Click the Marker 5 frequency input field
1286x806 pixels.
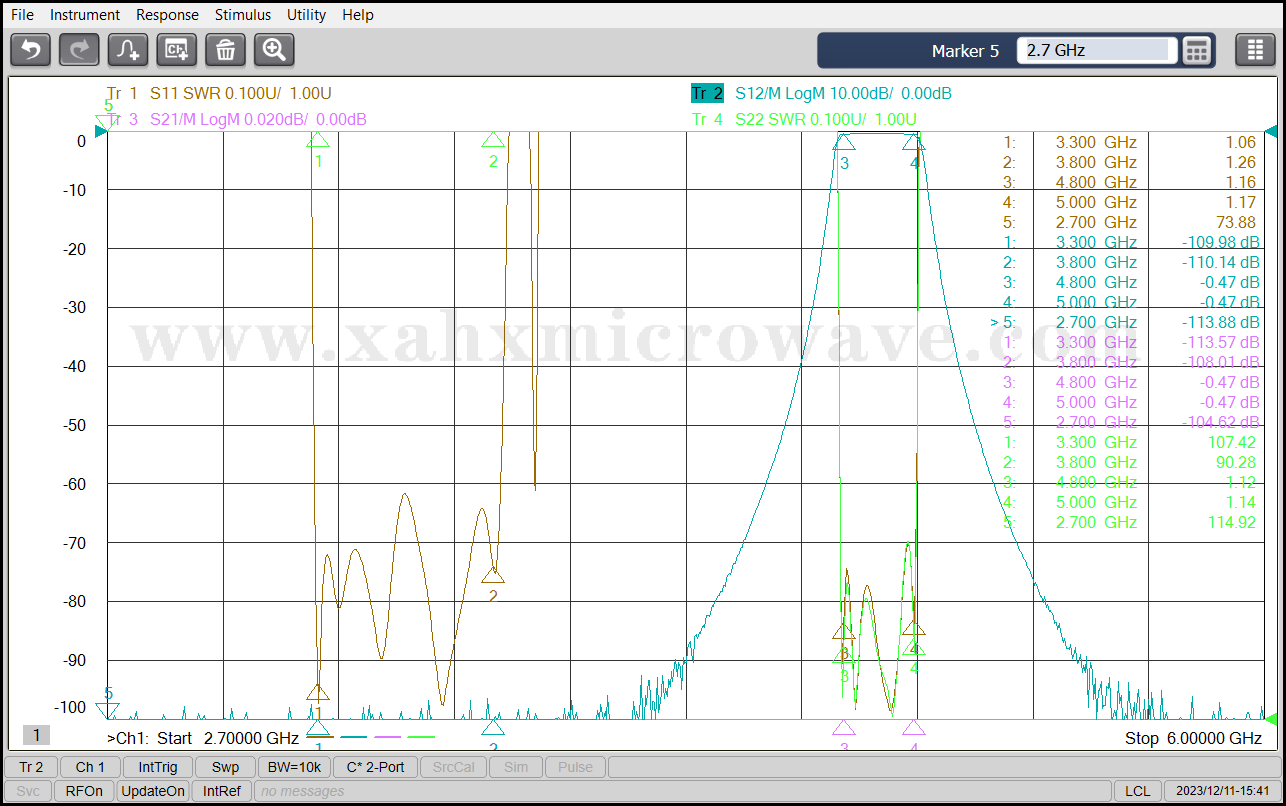pos(1096,50)
